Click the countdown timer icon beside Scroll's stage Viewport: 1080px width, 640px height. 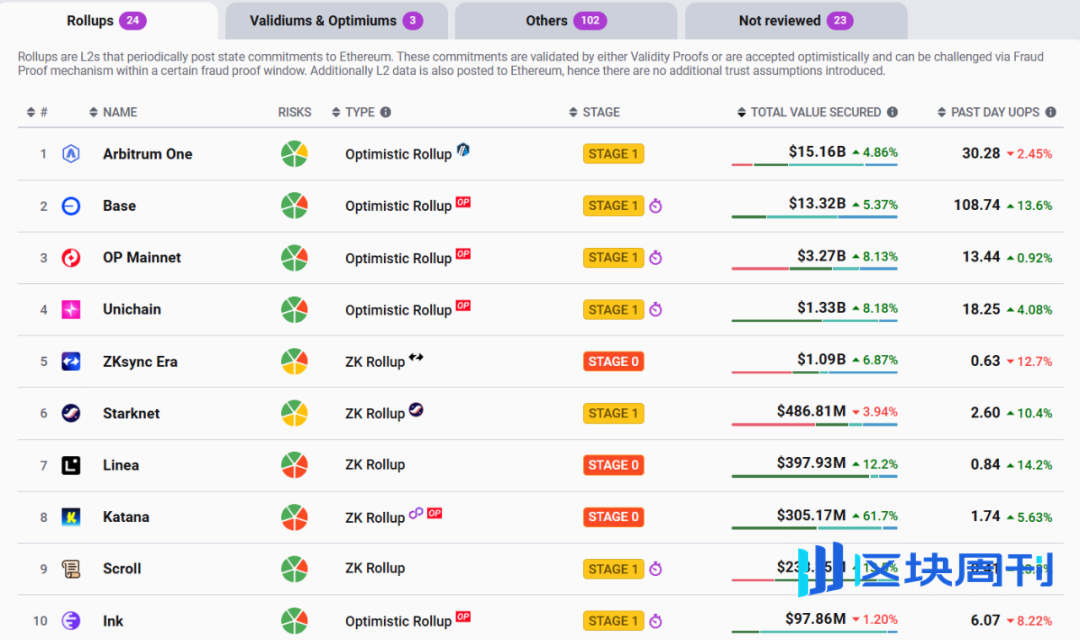click(656, 568)
